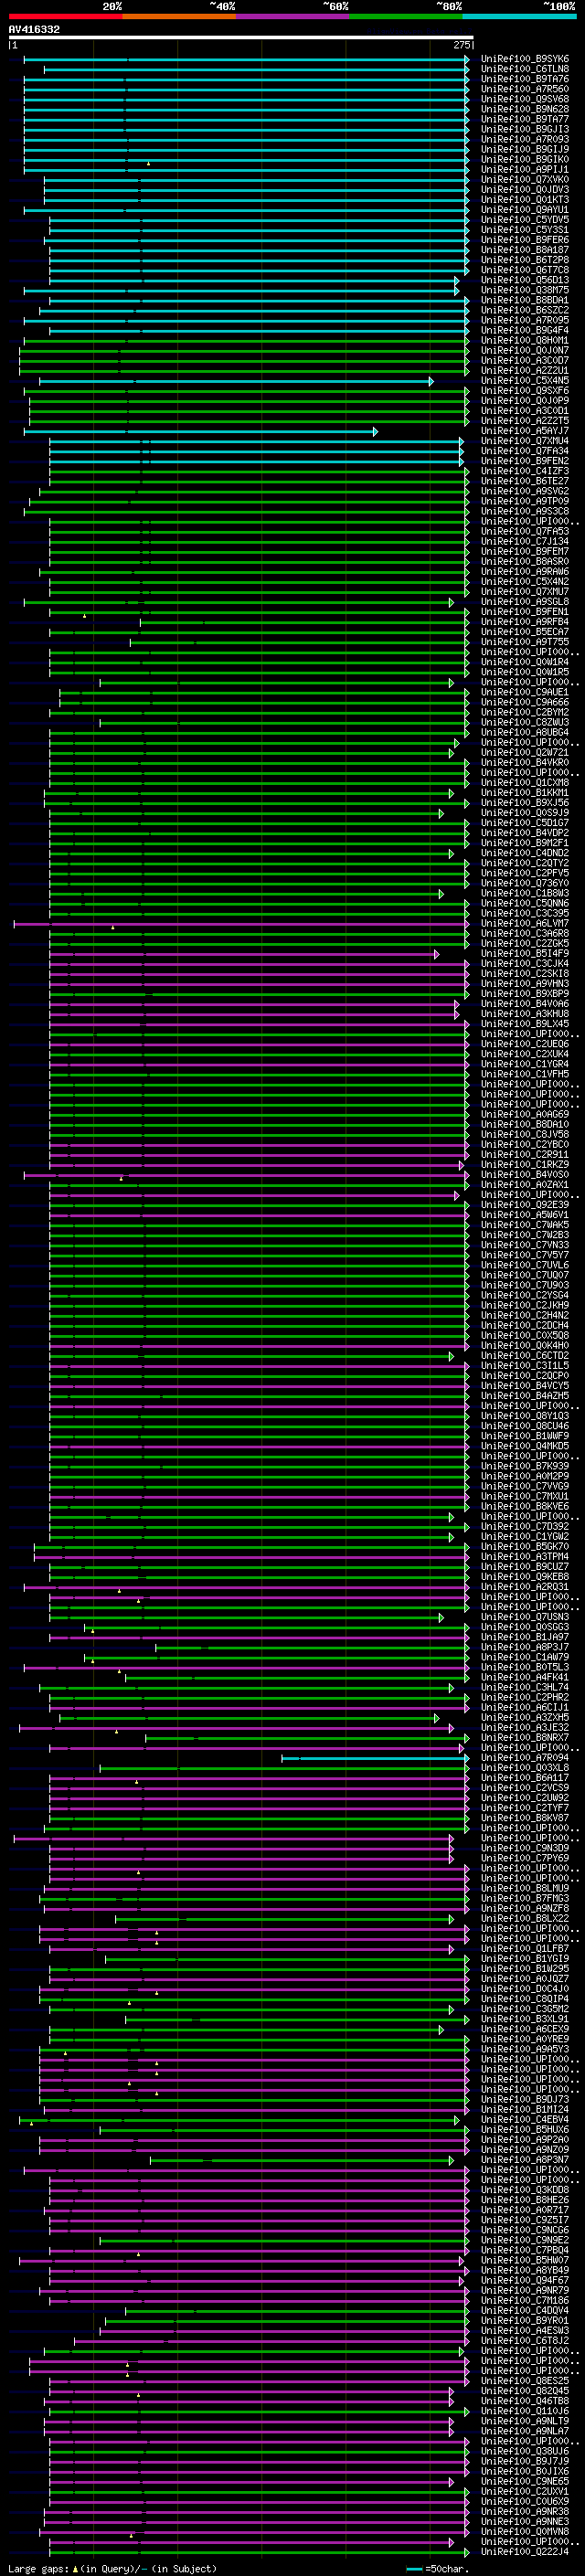Select the UniRef100_A7R094 label

(x=524, y=1758)
